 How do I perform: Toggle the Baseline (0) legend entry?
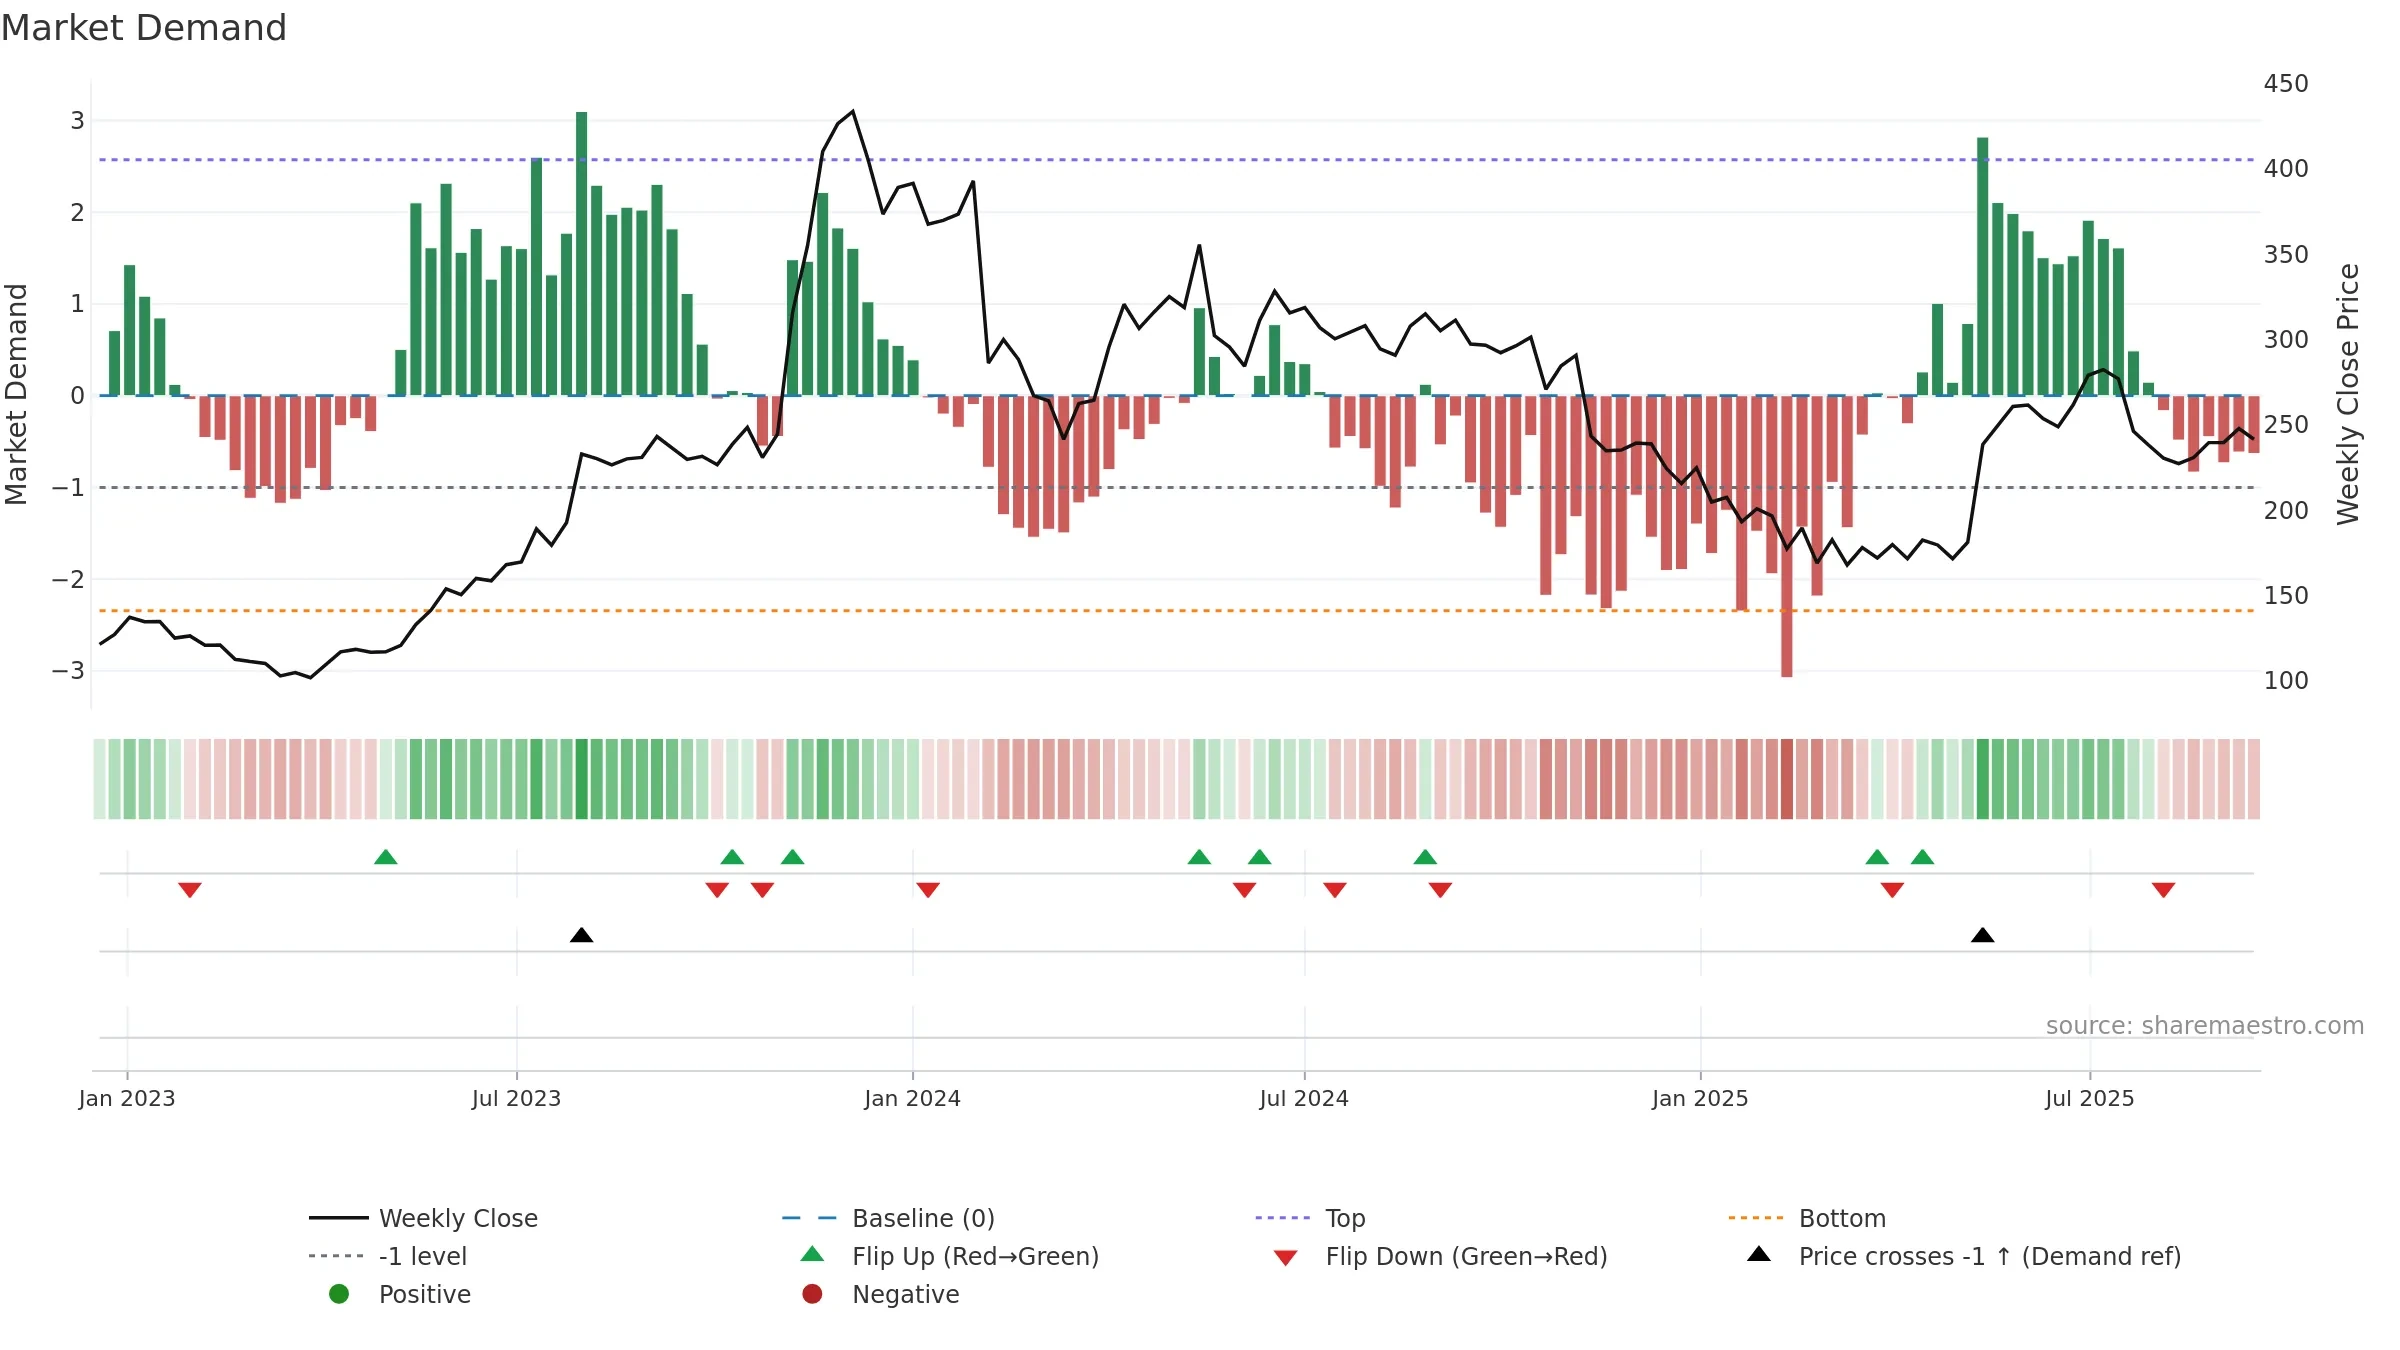tap(888, 1218)
